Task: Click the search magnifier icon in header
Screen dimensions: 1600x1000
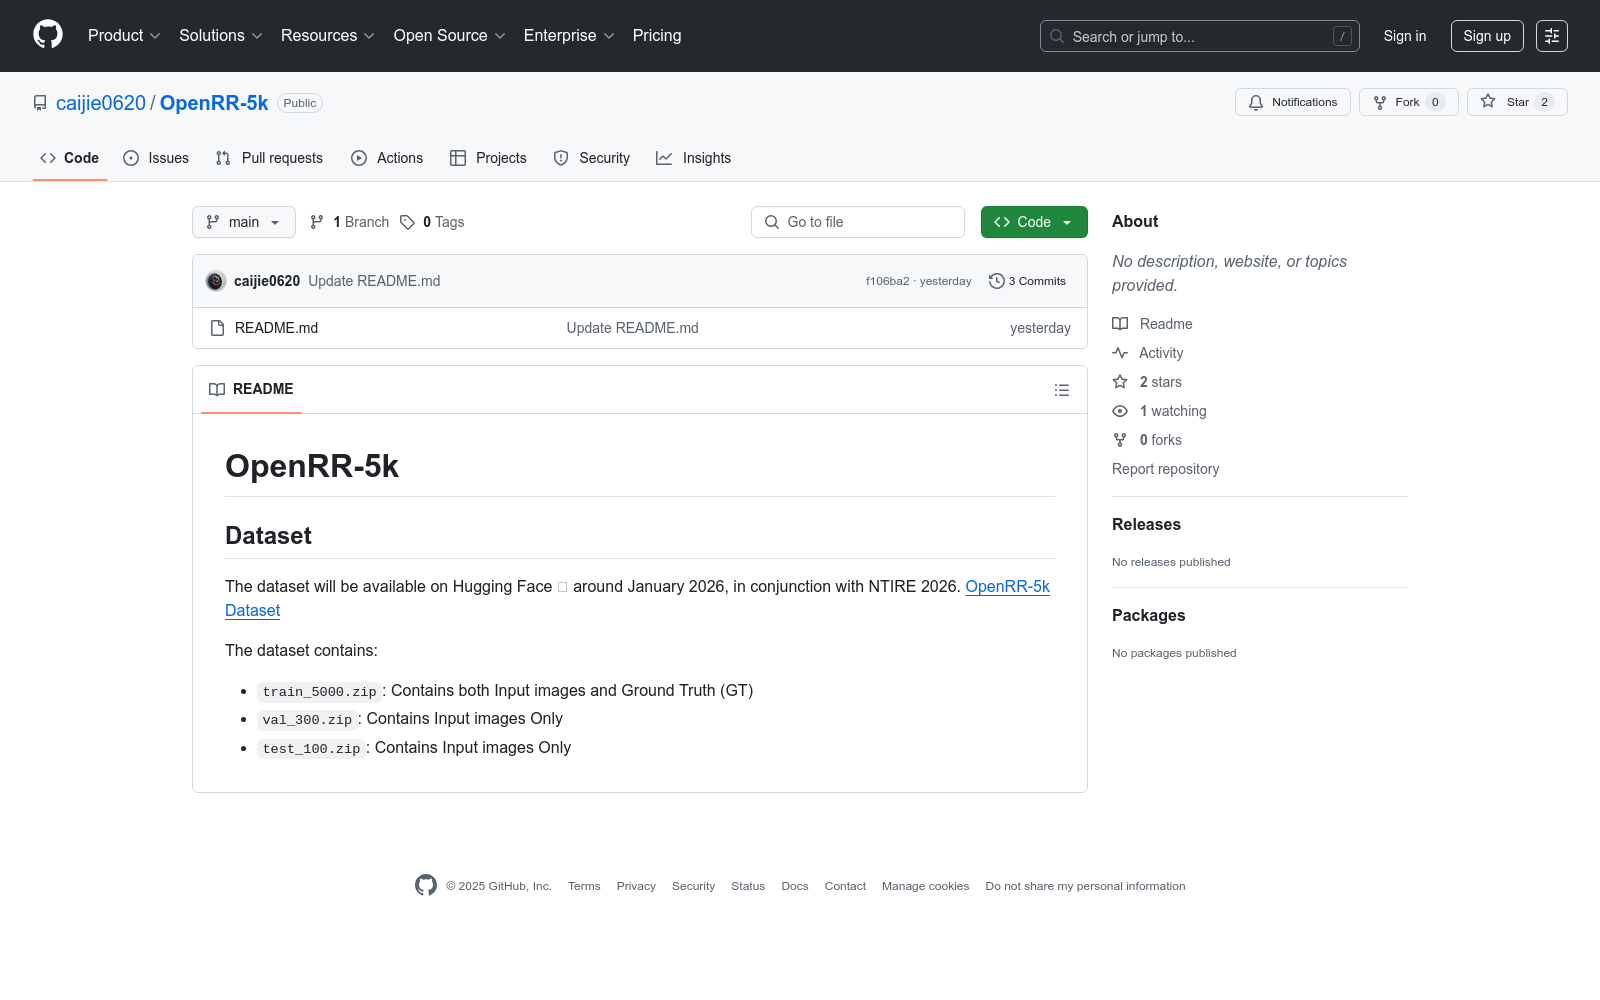Action: [x=1057, y=36]
